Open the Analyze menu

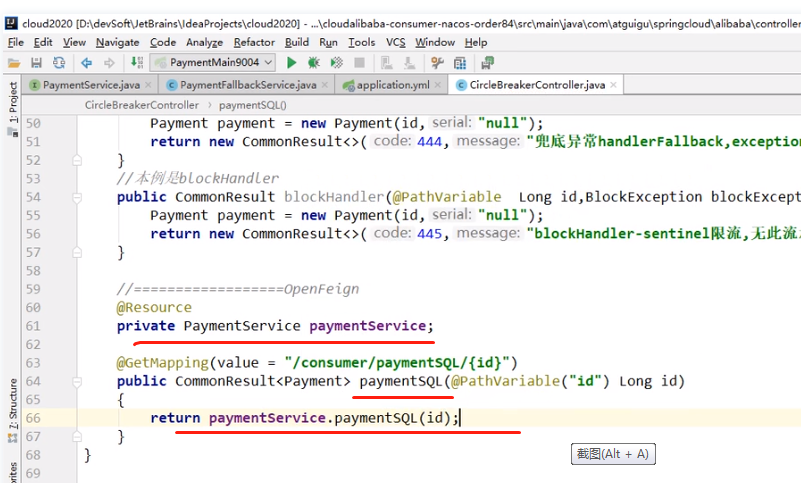click(x=204, y=42)
